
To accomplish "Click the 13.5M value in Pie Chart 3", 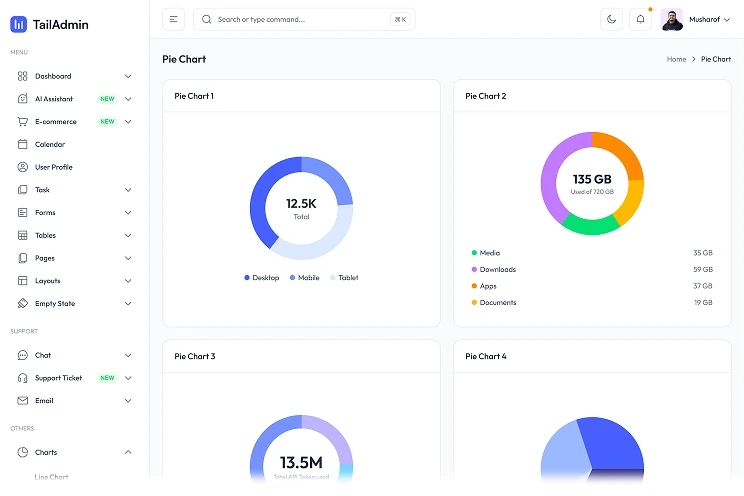I will tap(301, 462).
